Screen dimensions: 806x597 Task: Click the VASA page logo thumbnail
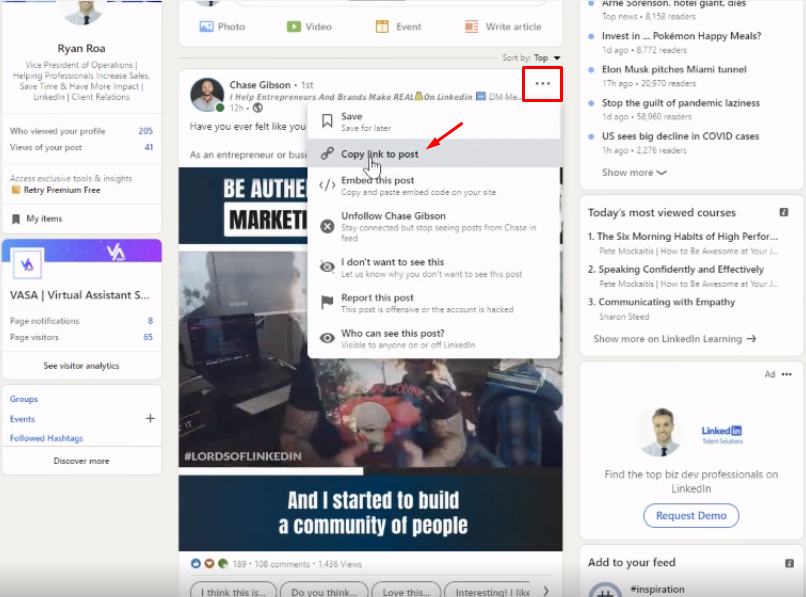pyautogui.click(x=27, y=264)
